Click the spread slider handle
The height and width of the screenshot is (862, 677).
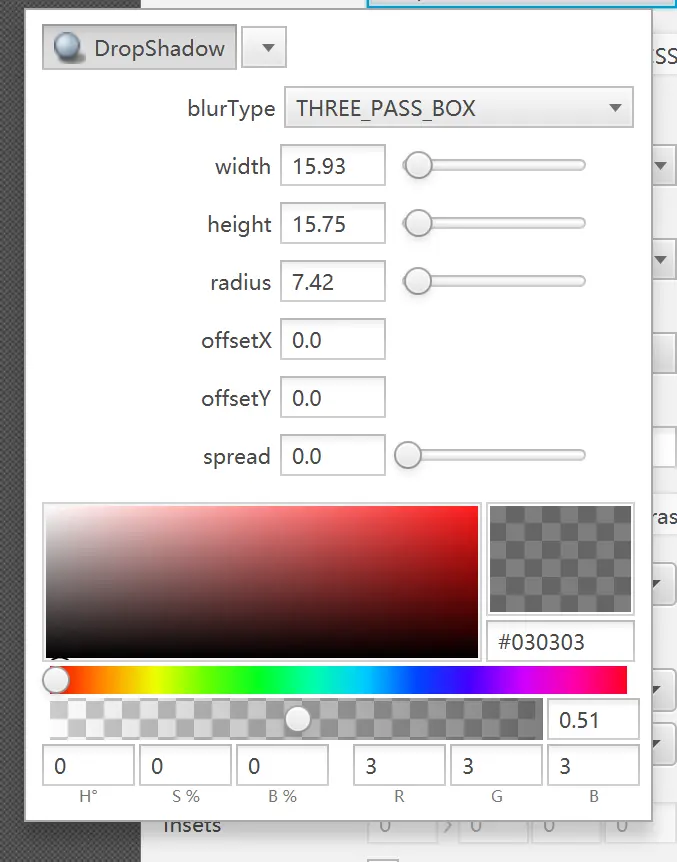tap(408, 456)
